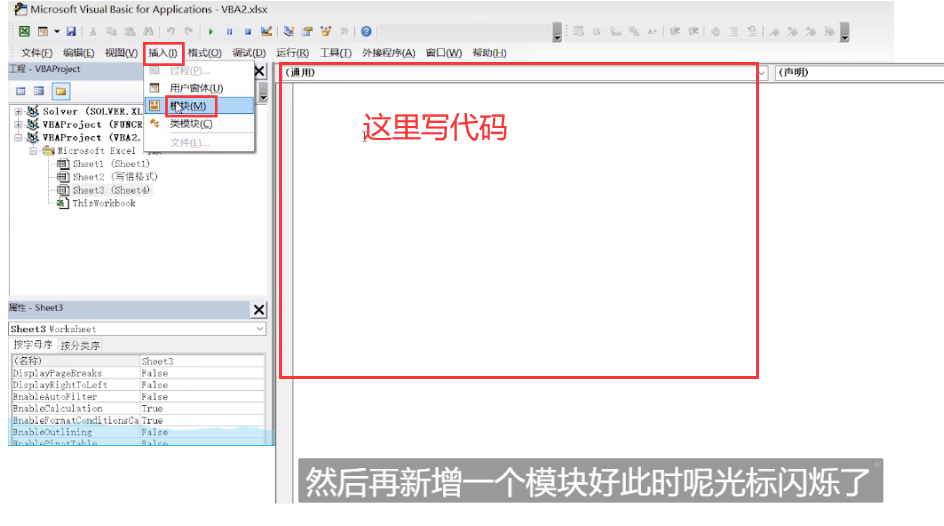Toggle Folders icon in project panel

click(x=61, y=91)
